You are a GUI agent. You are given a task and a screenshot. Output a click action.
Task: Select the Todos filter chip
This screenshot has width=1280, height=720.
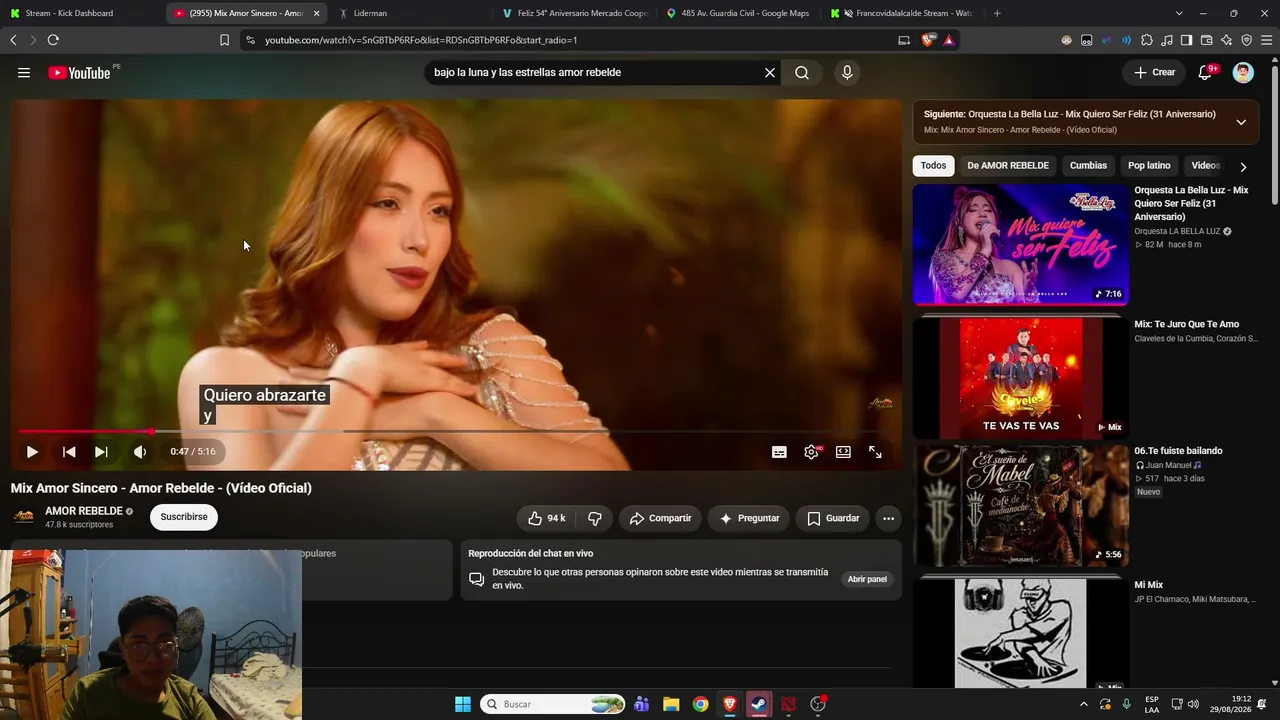tap(933, 166)
